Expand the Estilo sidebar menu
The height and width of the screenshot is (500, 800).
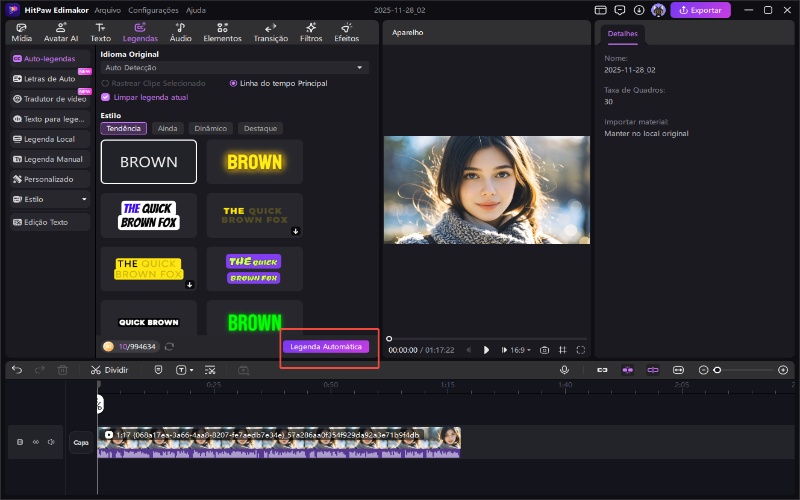coord(50,199)
